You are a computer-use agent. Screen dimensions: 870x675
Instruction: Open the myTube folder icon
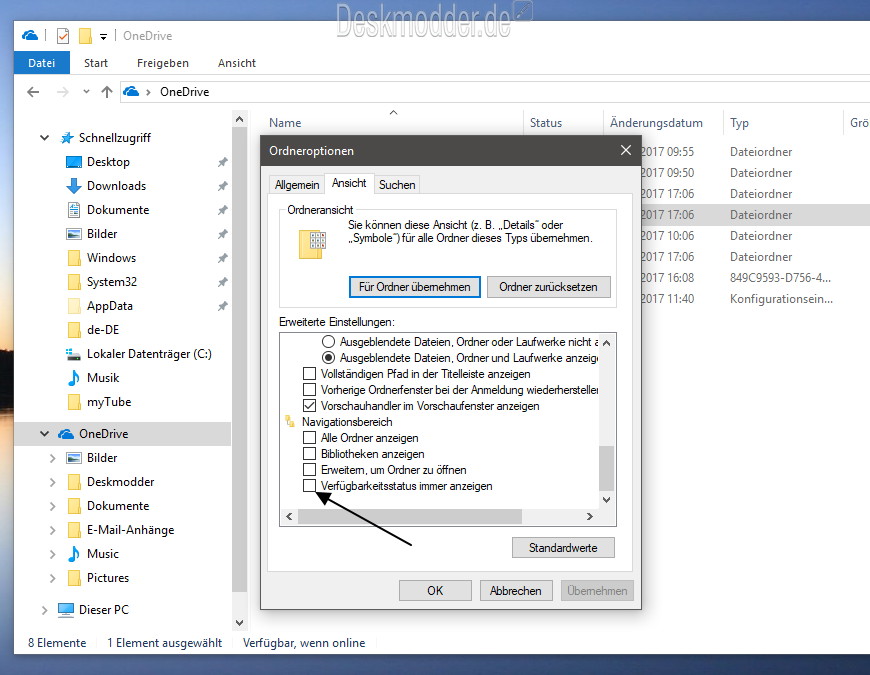click(x=74, y=402)
